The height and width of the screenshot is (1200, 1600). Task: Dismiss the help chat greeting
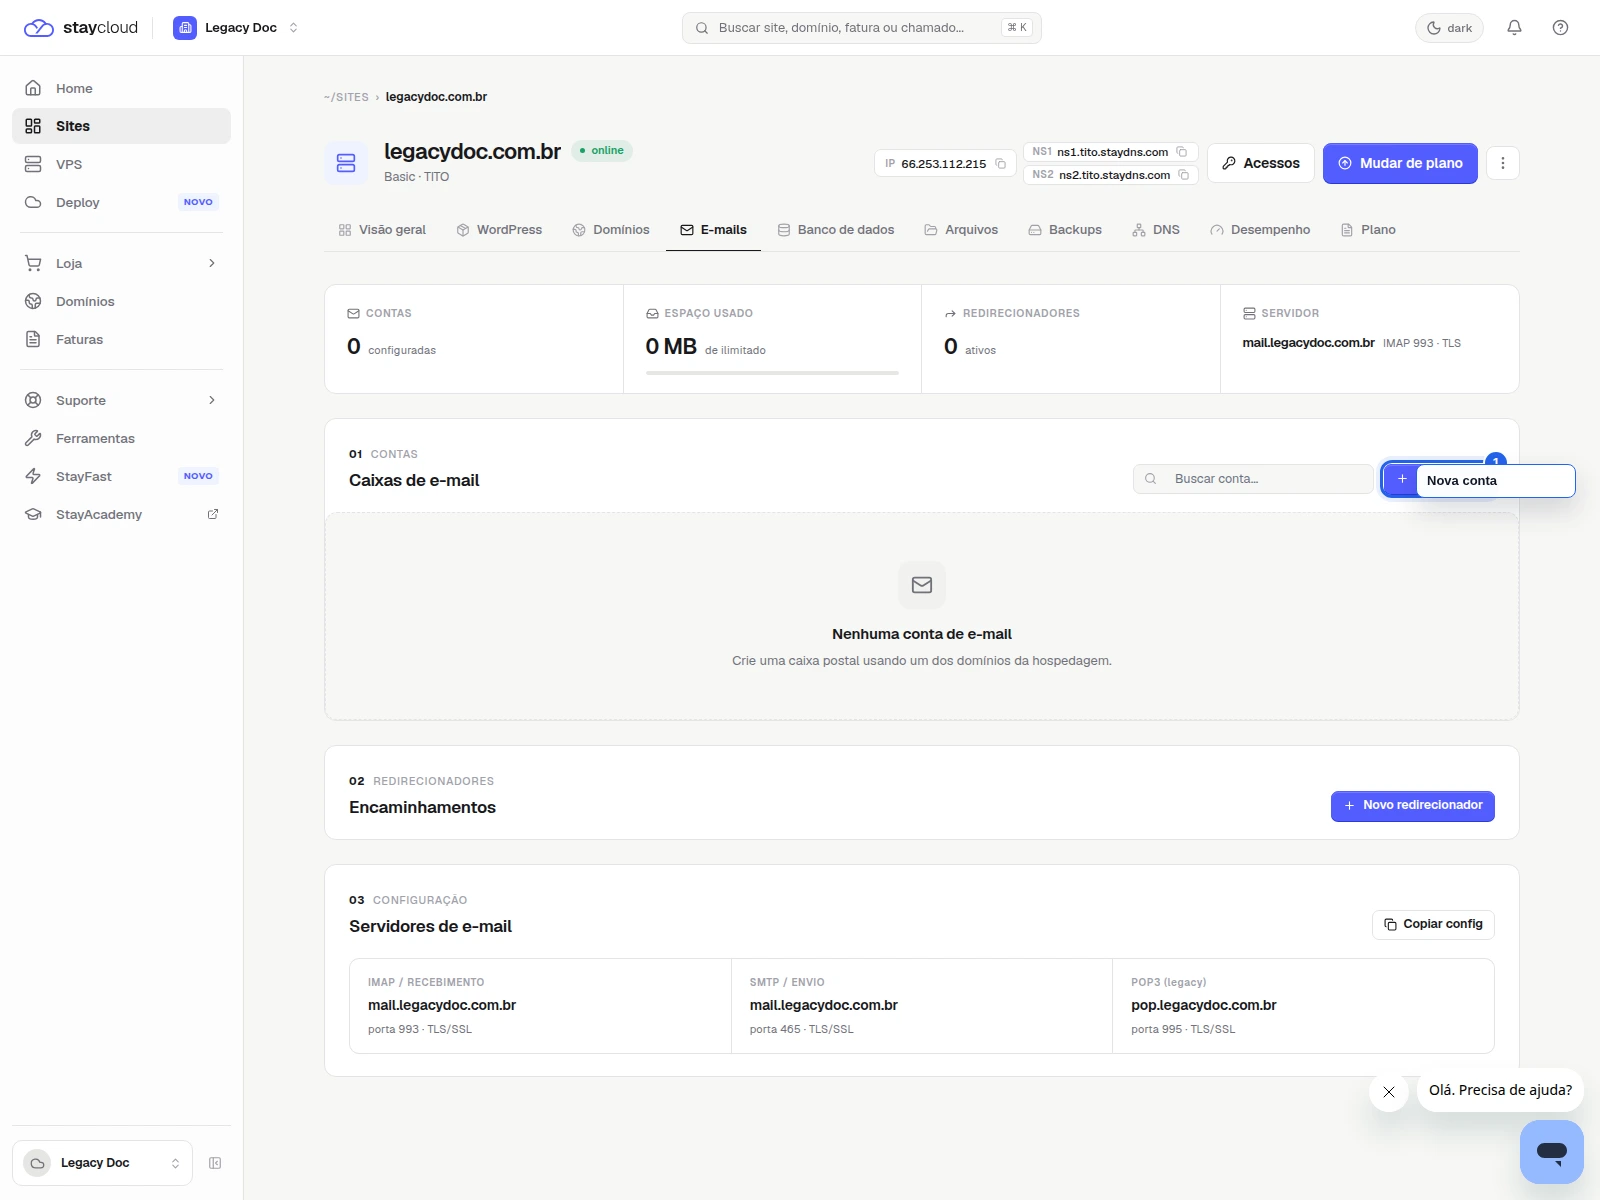click(x=1389, y=1092)
